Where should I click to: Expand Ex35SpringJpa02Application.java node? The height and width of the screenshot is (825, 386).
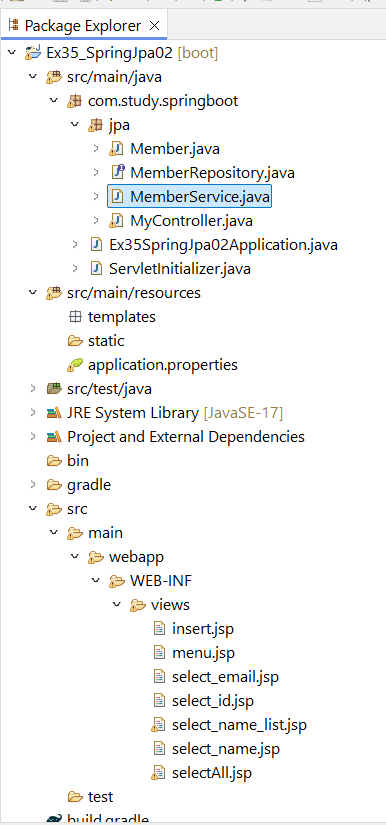coord(75,244)
